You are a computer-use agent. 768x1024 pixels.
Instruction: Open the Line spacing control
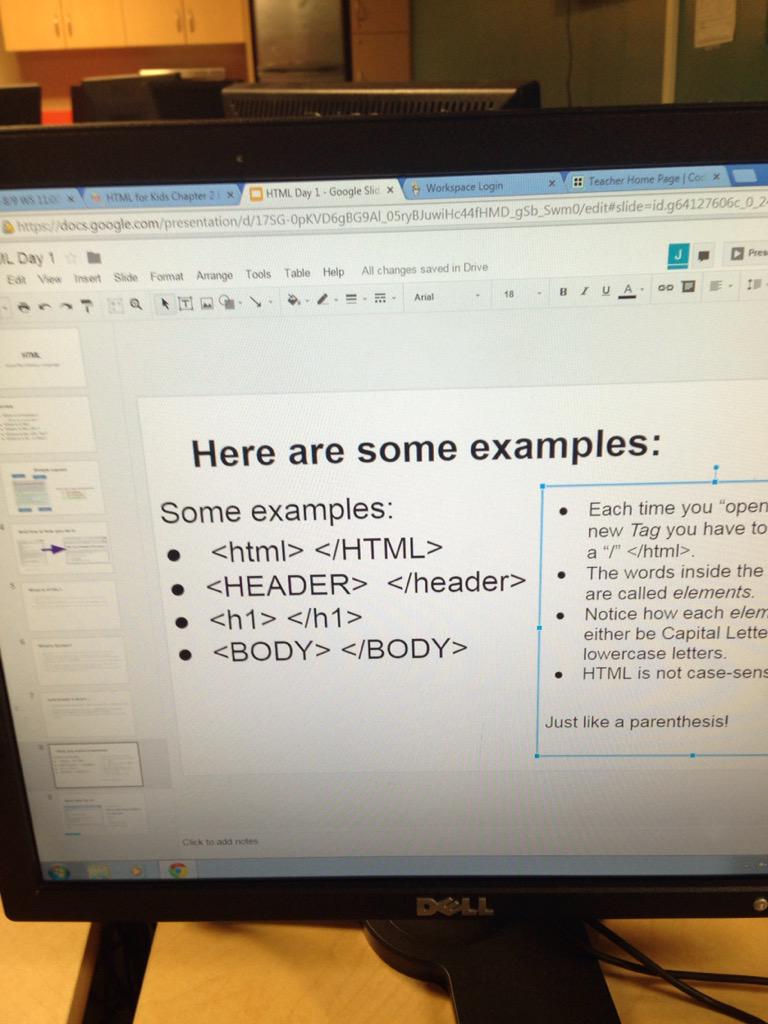(x=754, y=284)
